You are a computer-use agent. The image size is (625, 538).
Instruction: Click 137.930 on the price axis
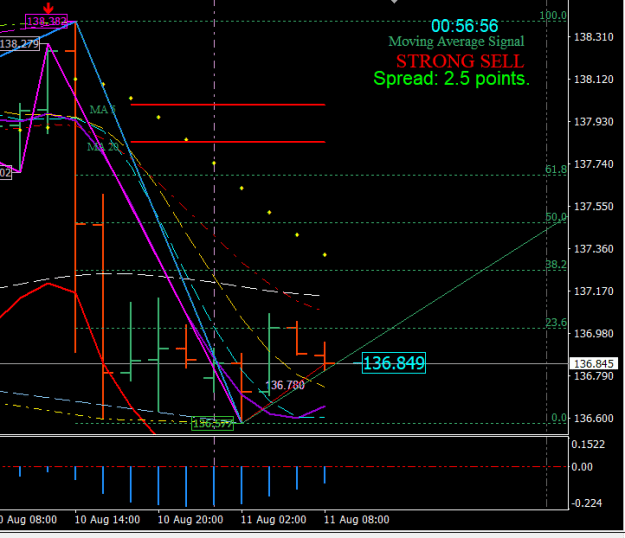tap(593, 122)
